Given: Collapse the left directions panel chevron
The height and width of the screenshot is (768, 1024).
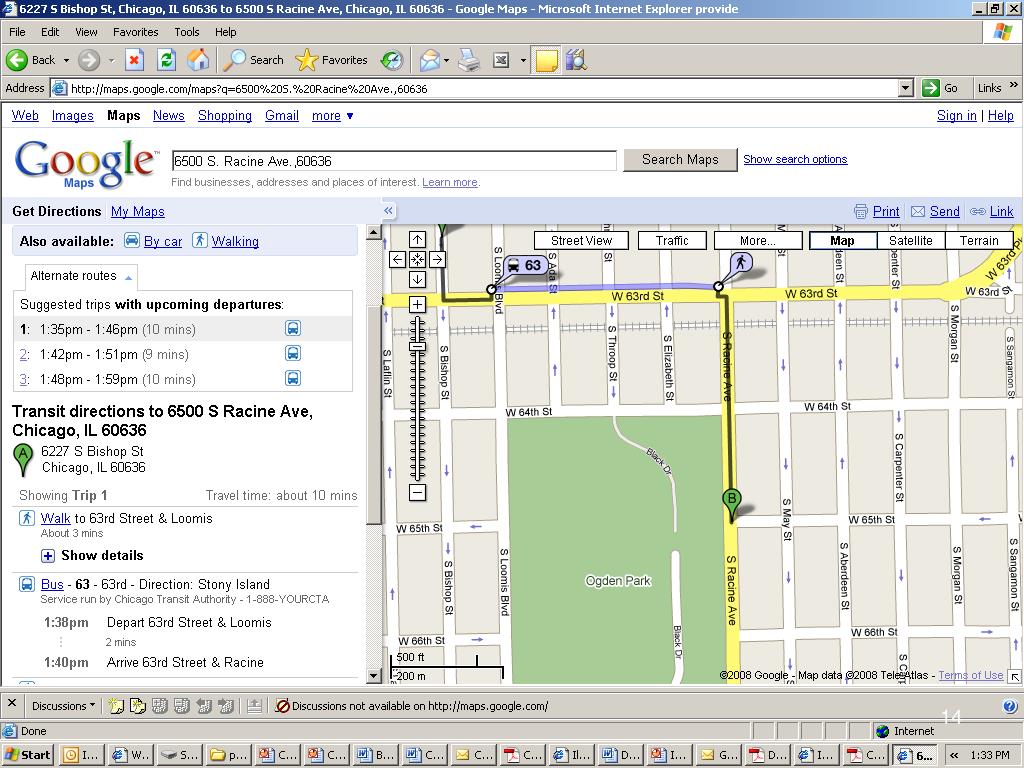Looking at the screenshot, I should (x=388, y=210).
